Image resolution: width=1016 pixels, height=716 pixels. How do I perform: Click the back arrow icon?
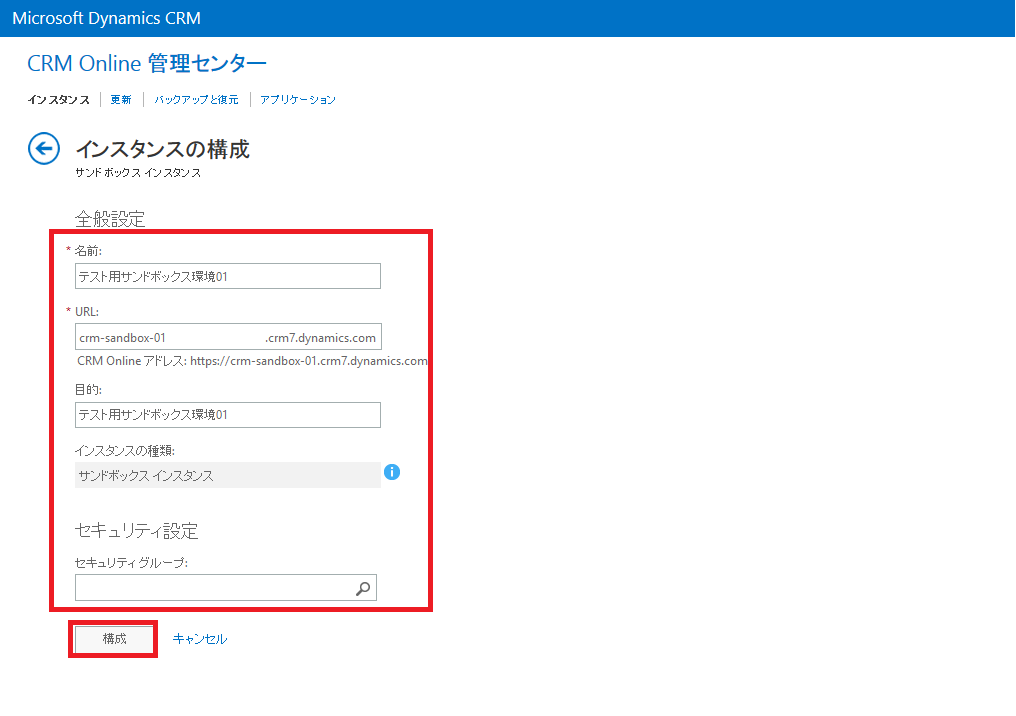click(x=44, y=149)
